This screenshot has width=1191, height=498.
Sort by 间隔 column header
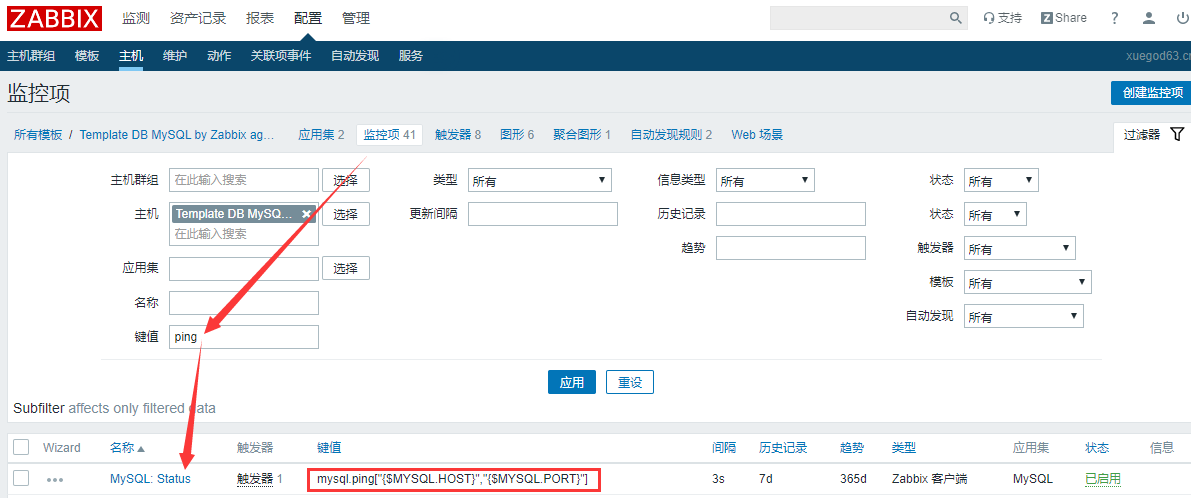724,448
